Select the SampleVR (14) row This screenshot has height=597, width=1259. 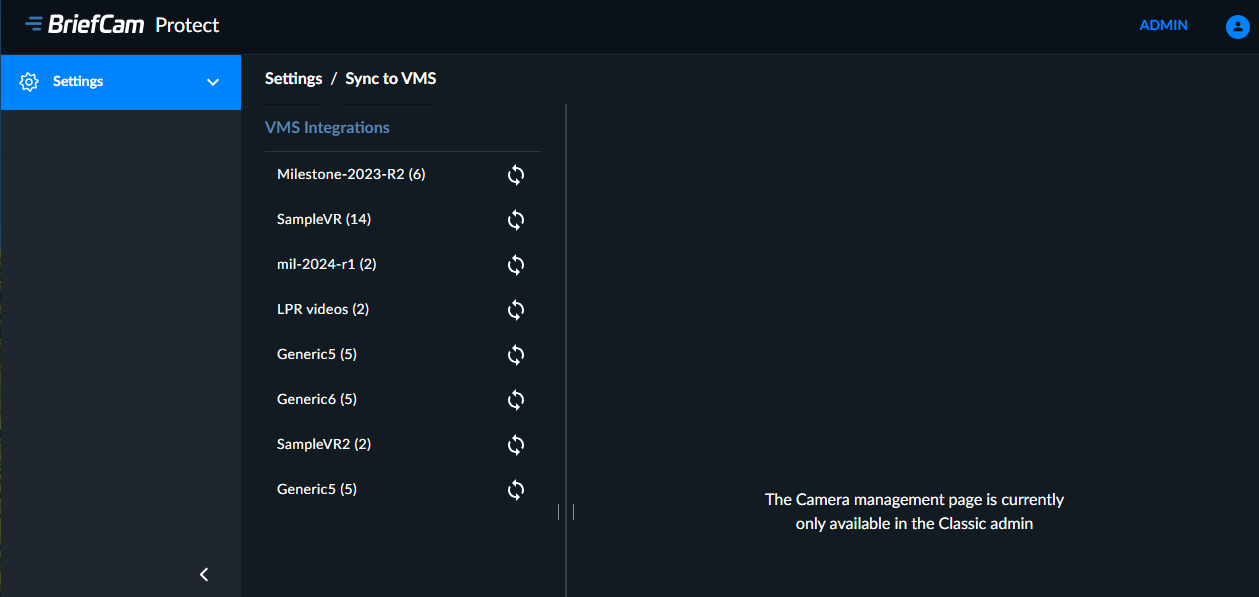403,220
